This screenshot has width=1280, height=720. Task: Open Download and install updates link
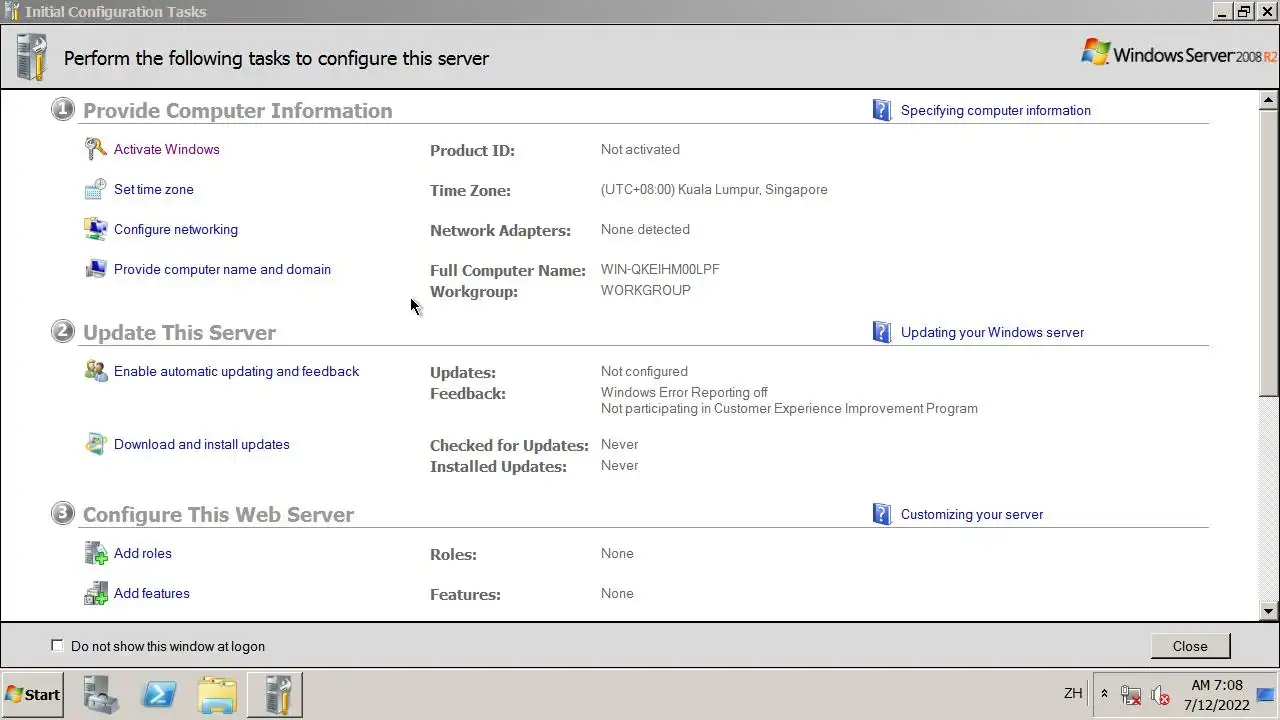(x=202, y=444)
